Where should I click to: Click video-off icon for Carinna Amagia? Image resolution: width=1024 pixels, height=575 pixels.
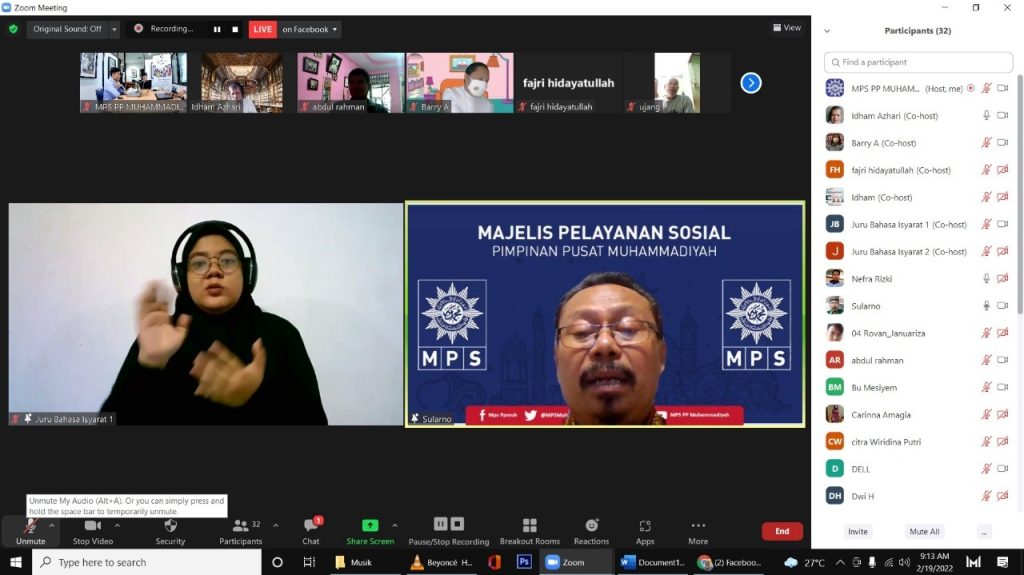point(1002,414)
